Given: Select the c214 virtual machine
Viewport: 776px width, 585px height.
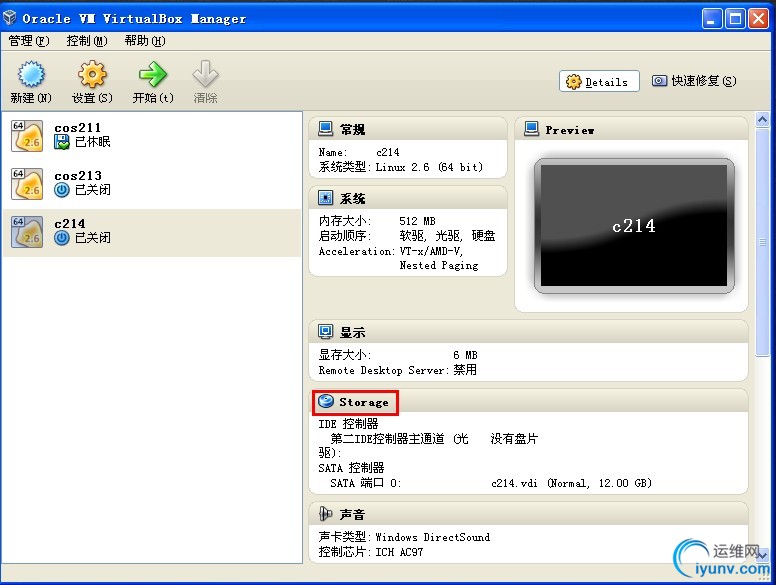Looking at the screenshot, I should point(152,232).
